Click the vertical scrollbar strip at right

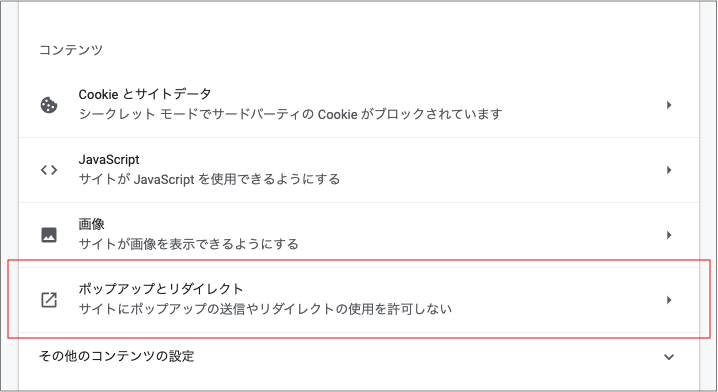pyautogui.click(x=708, y=196)
